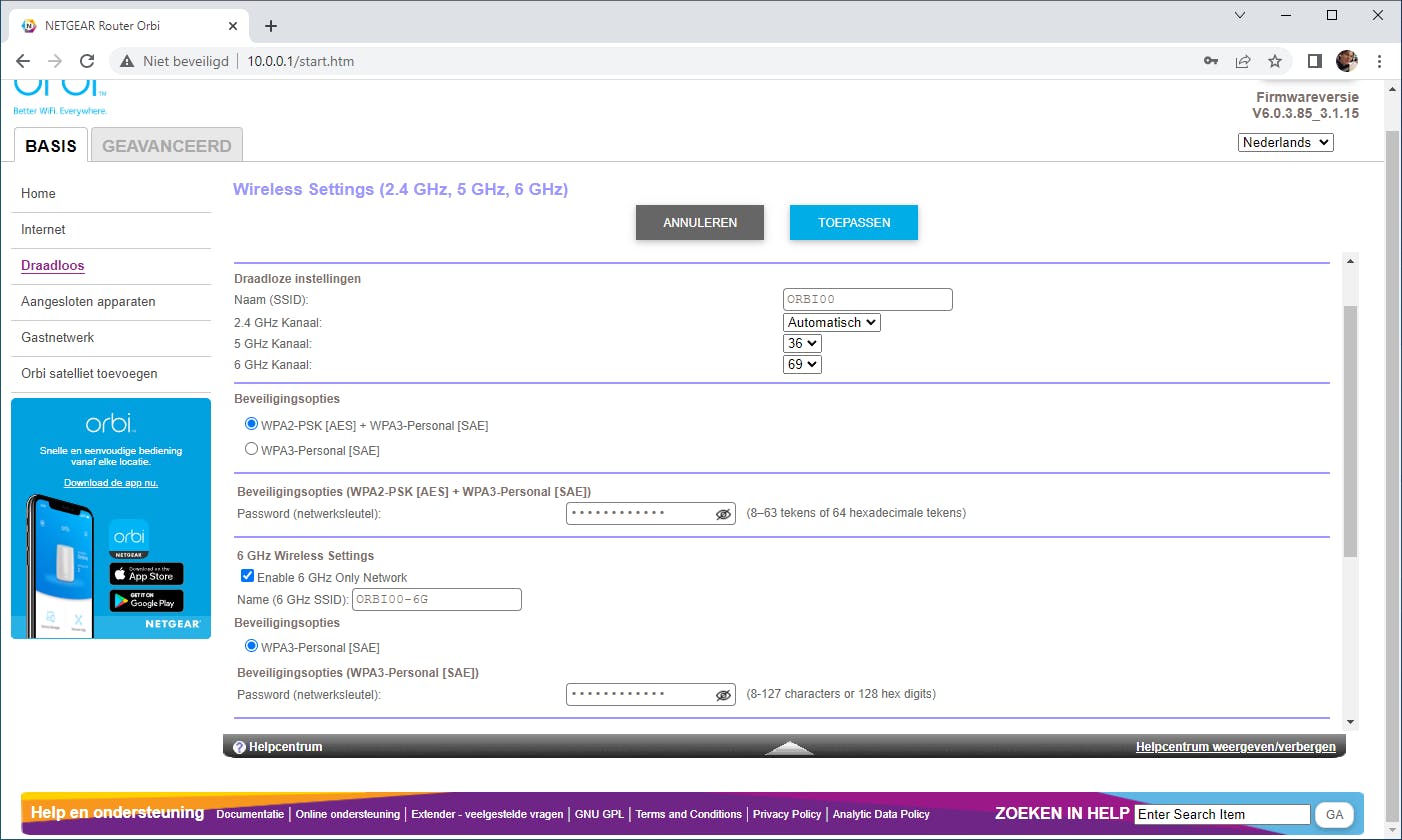Open the App Store badge in the Orbi ad

pos(146,575)
